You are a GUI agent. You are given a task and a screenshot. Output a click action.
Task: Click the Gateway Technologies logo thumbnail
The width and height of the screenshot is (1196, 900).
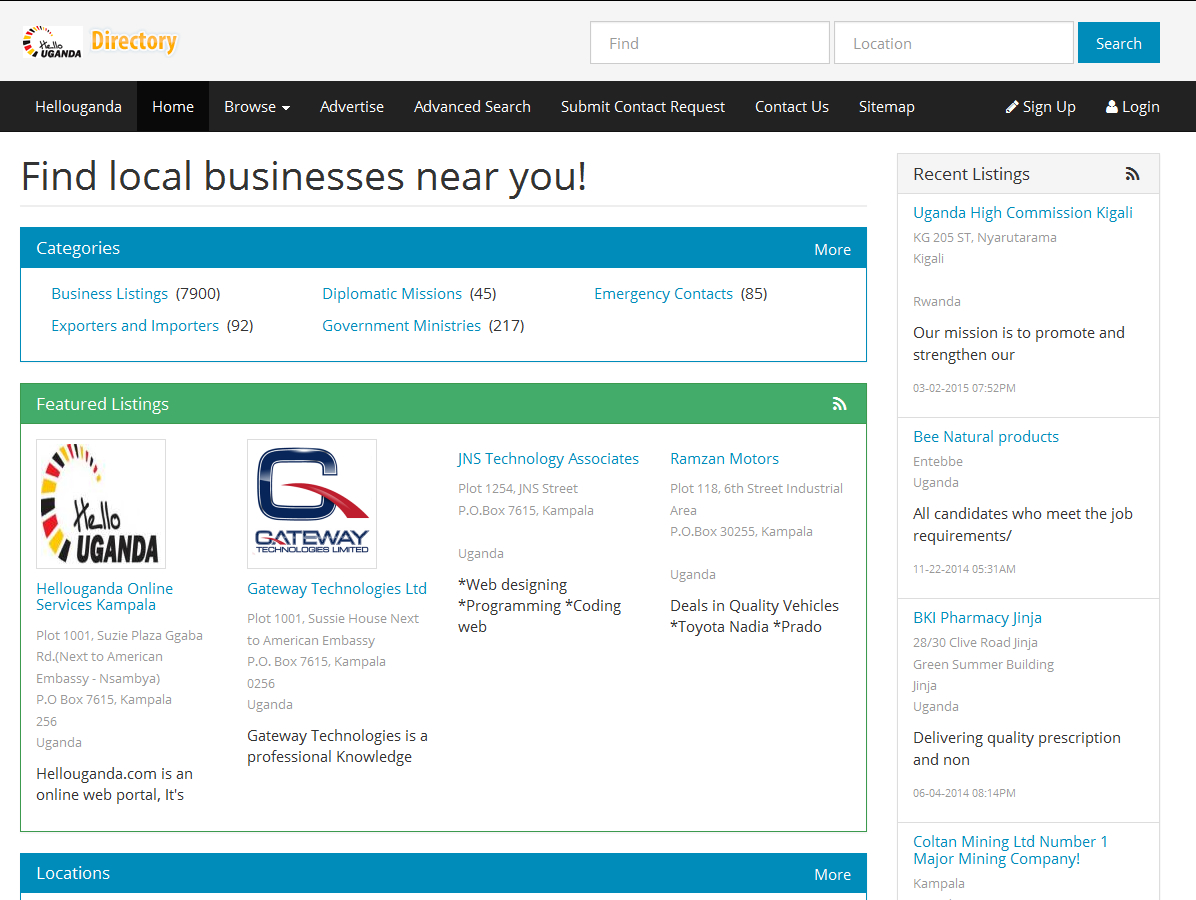click(312, 504)
